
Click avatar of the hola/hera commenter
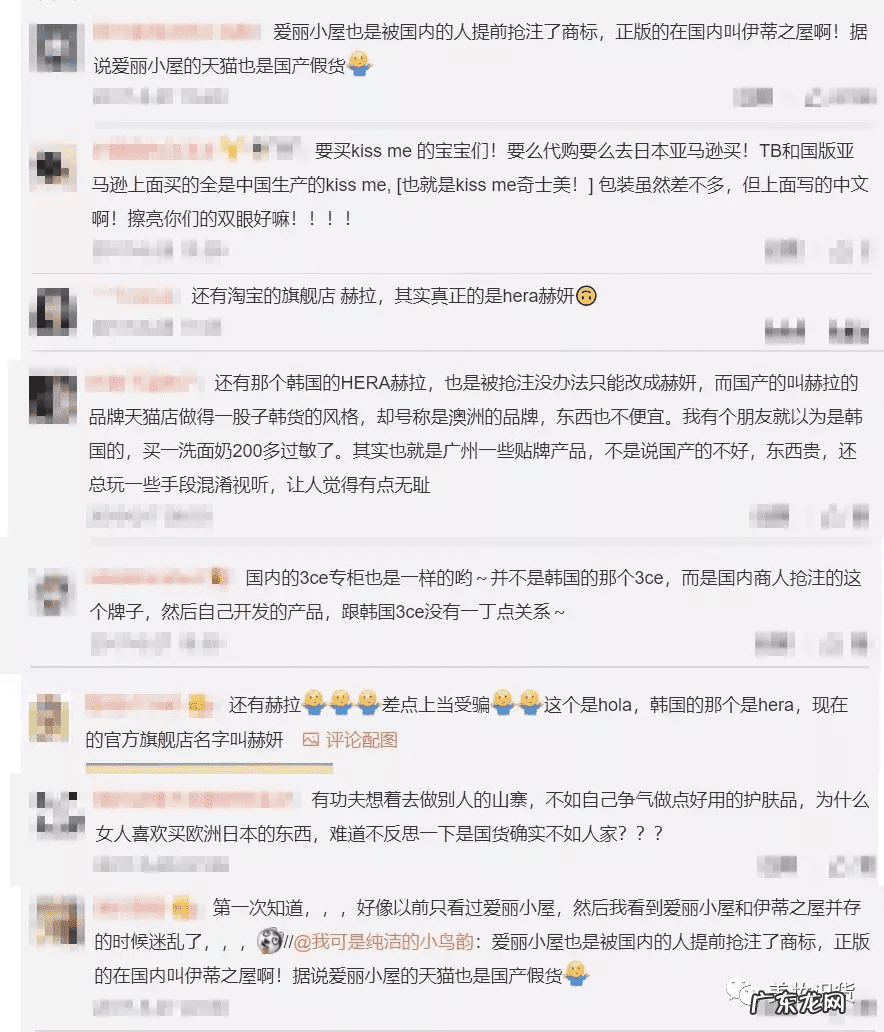[x=51, y=717]
